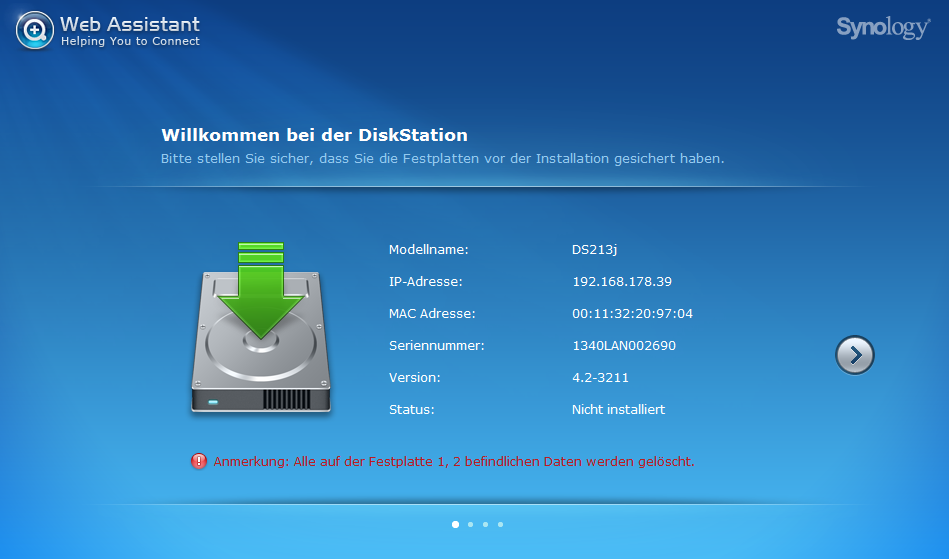
Task: Click the Status label
Action: 412,410
